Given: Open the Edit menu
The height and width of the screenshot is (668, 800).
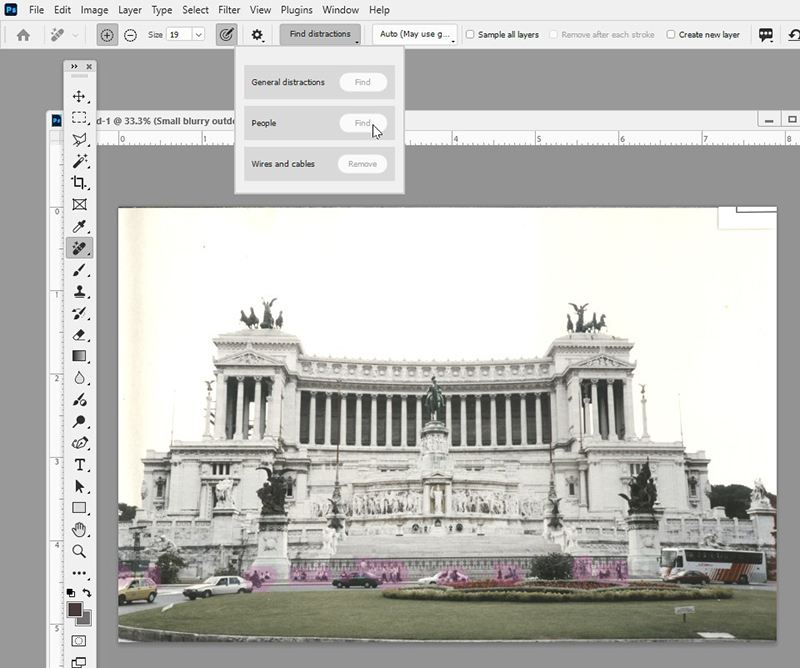Looking at the screenshot, I should point(62,10).
